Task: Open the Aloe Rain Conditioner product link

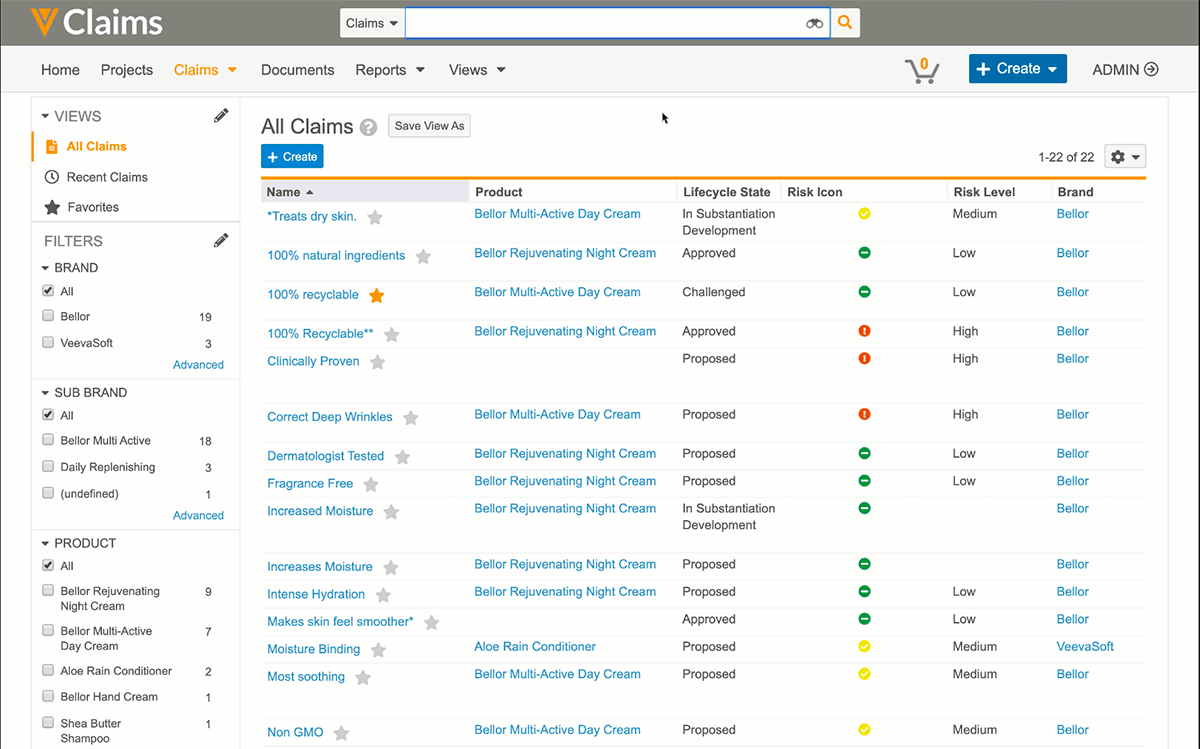Action: tap(535, 647)
